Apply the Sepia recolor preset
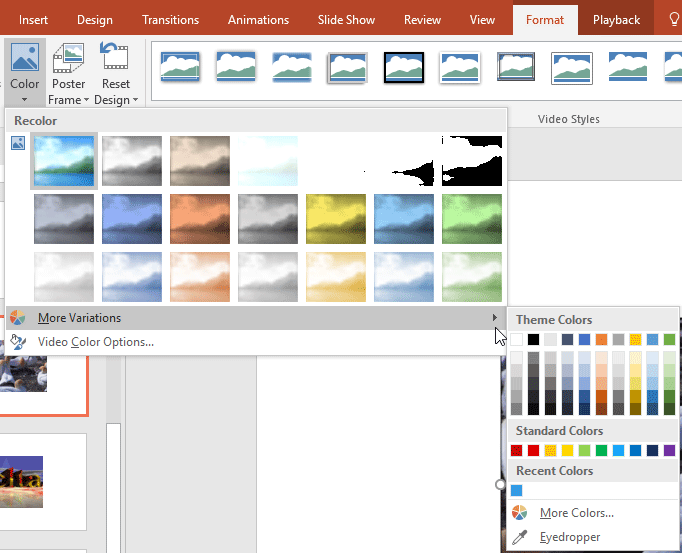Viewport: 682px width, 553px height. pos(200,160)
